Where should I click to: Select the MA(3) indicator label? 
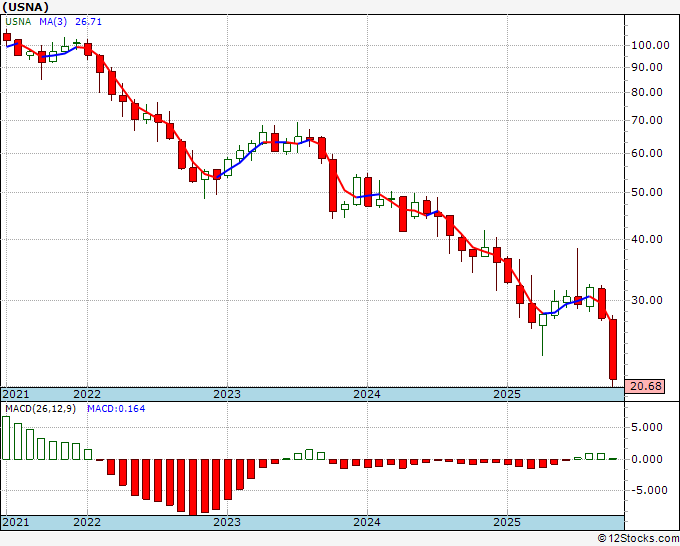coord(53,22)
